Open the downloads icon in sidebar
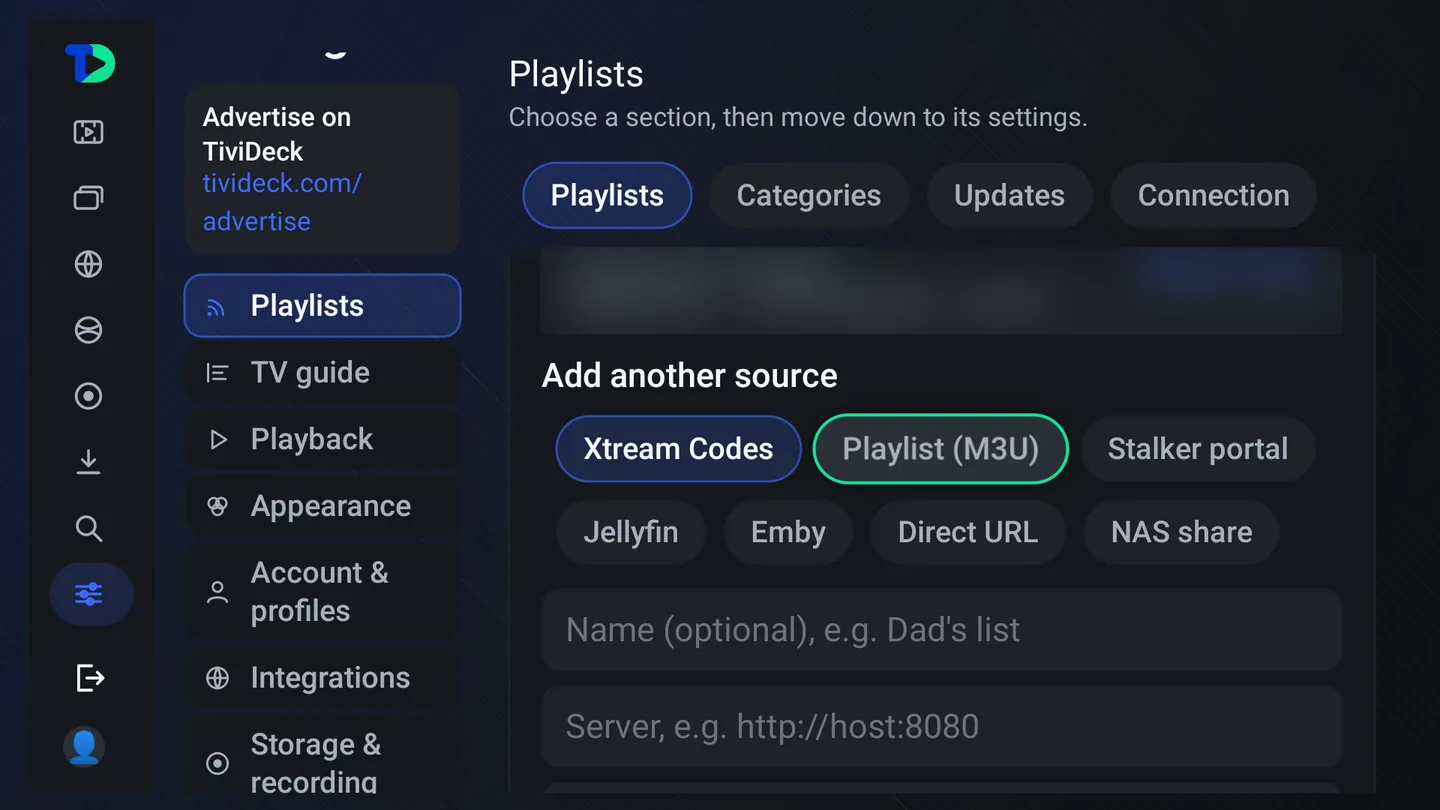 89,462
